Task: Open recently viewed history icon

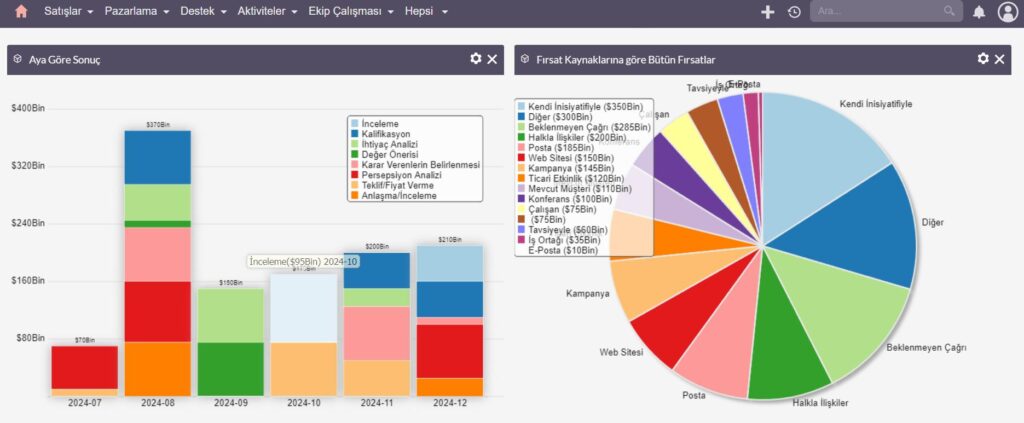Action: (x=794, y=12)
